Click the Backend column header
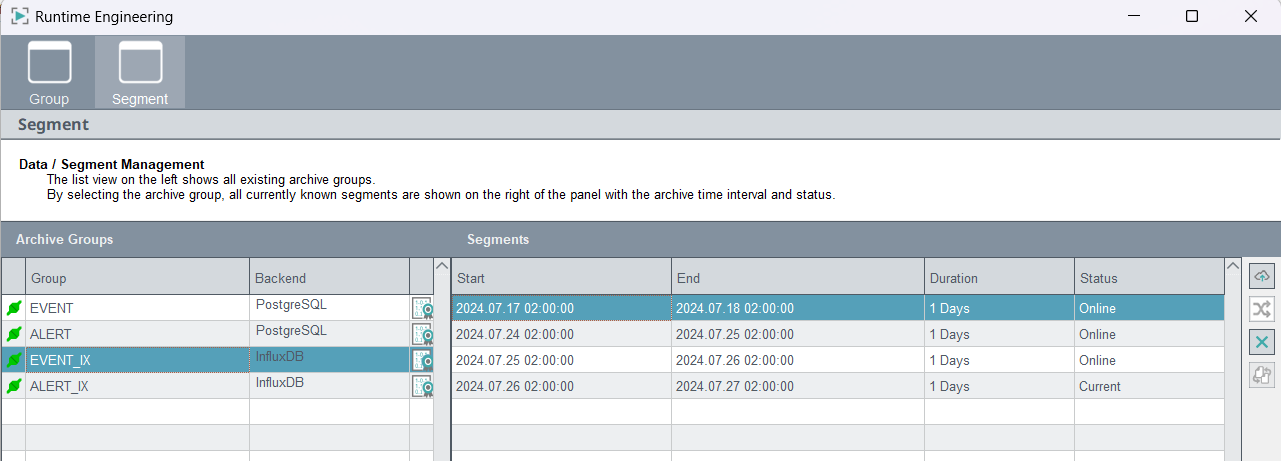The height and width of the screenshot is (461, 1281). click(330, 278)
